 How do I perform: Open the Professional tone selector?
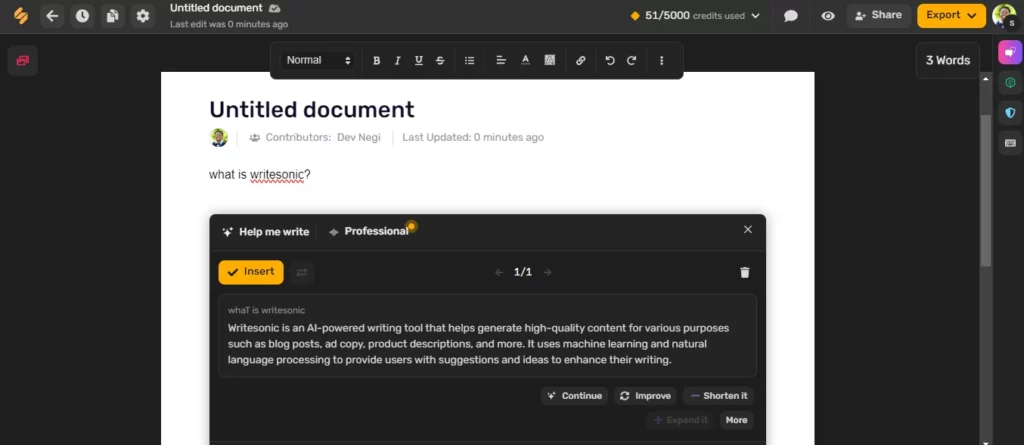point(370,231)
